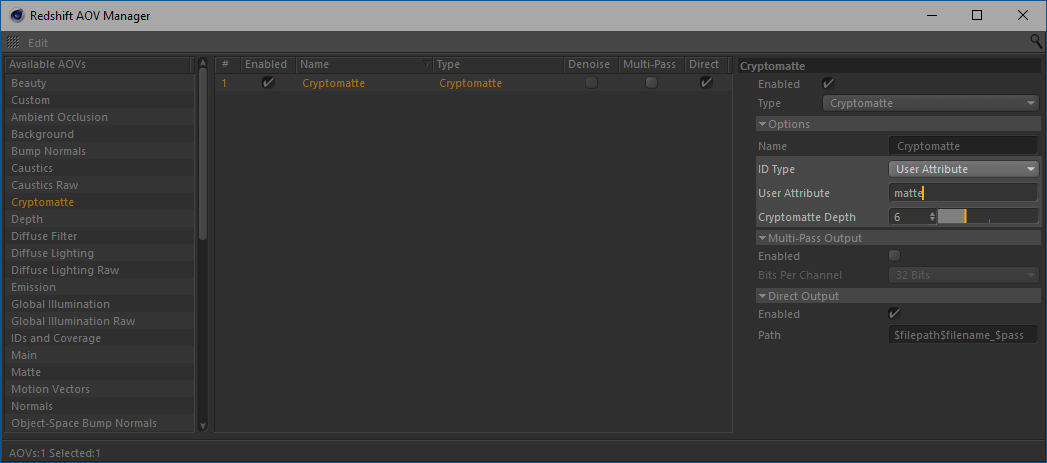Toggle Multi-Pass checkbox in Cryptomatte row
The height and width of the screenshot is (463, 1047).
[651, 83]
